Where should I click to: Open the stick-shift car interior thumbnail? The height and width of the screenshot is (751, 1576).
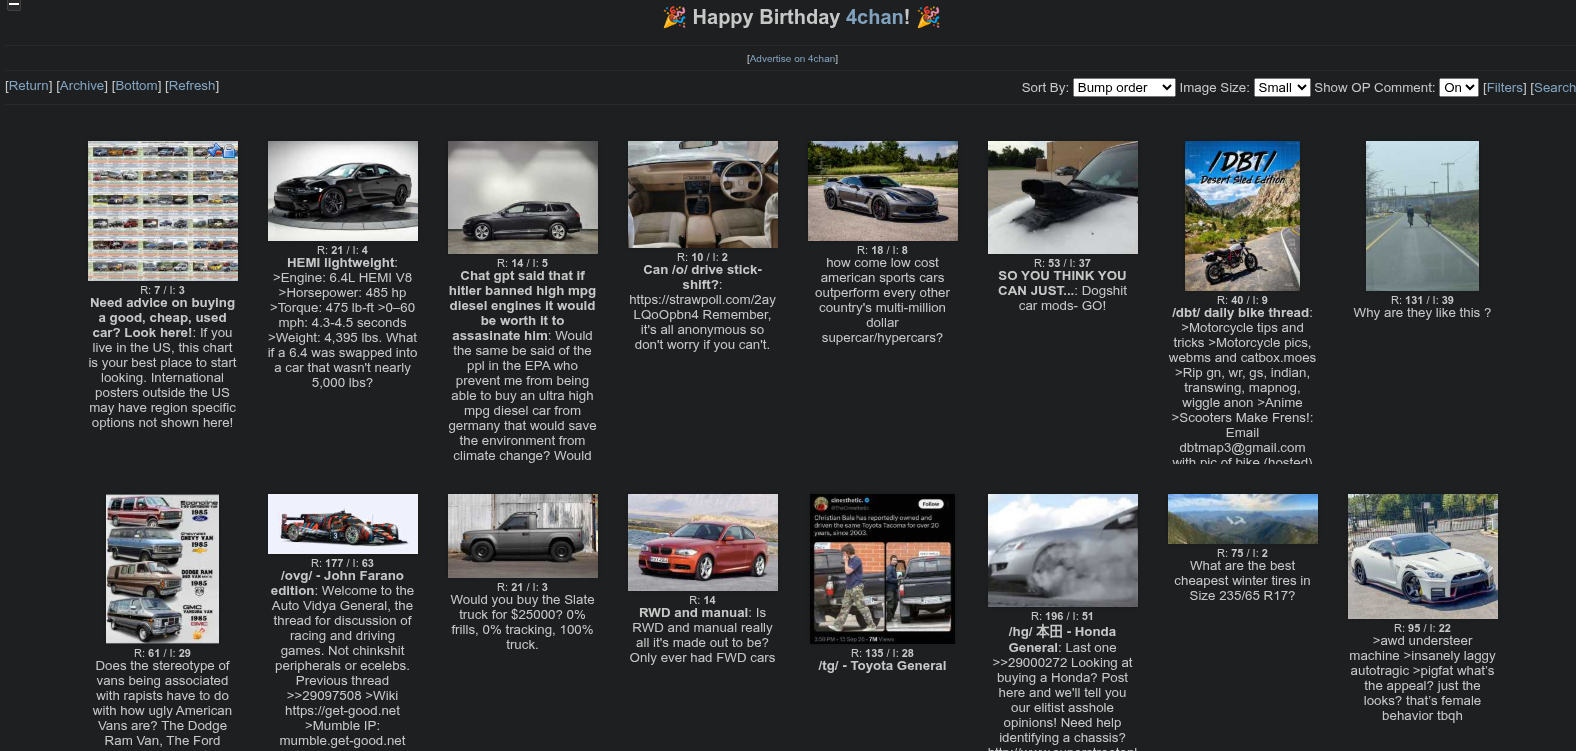point(703,194)
